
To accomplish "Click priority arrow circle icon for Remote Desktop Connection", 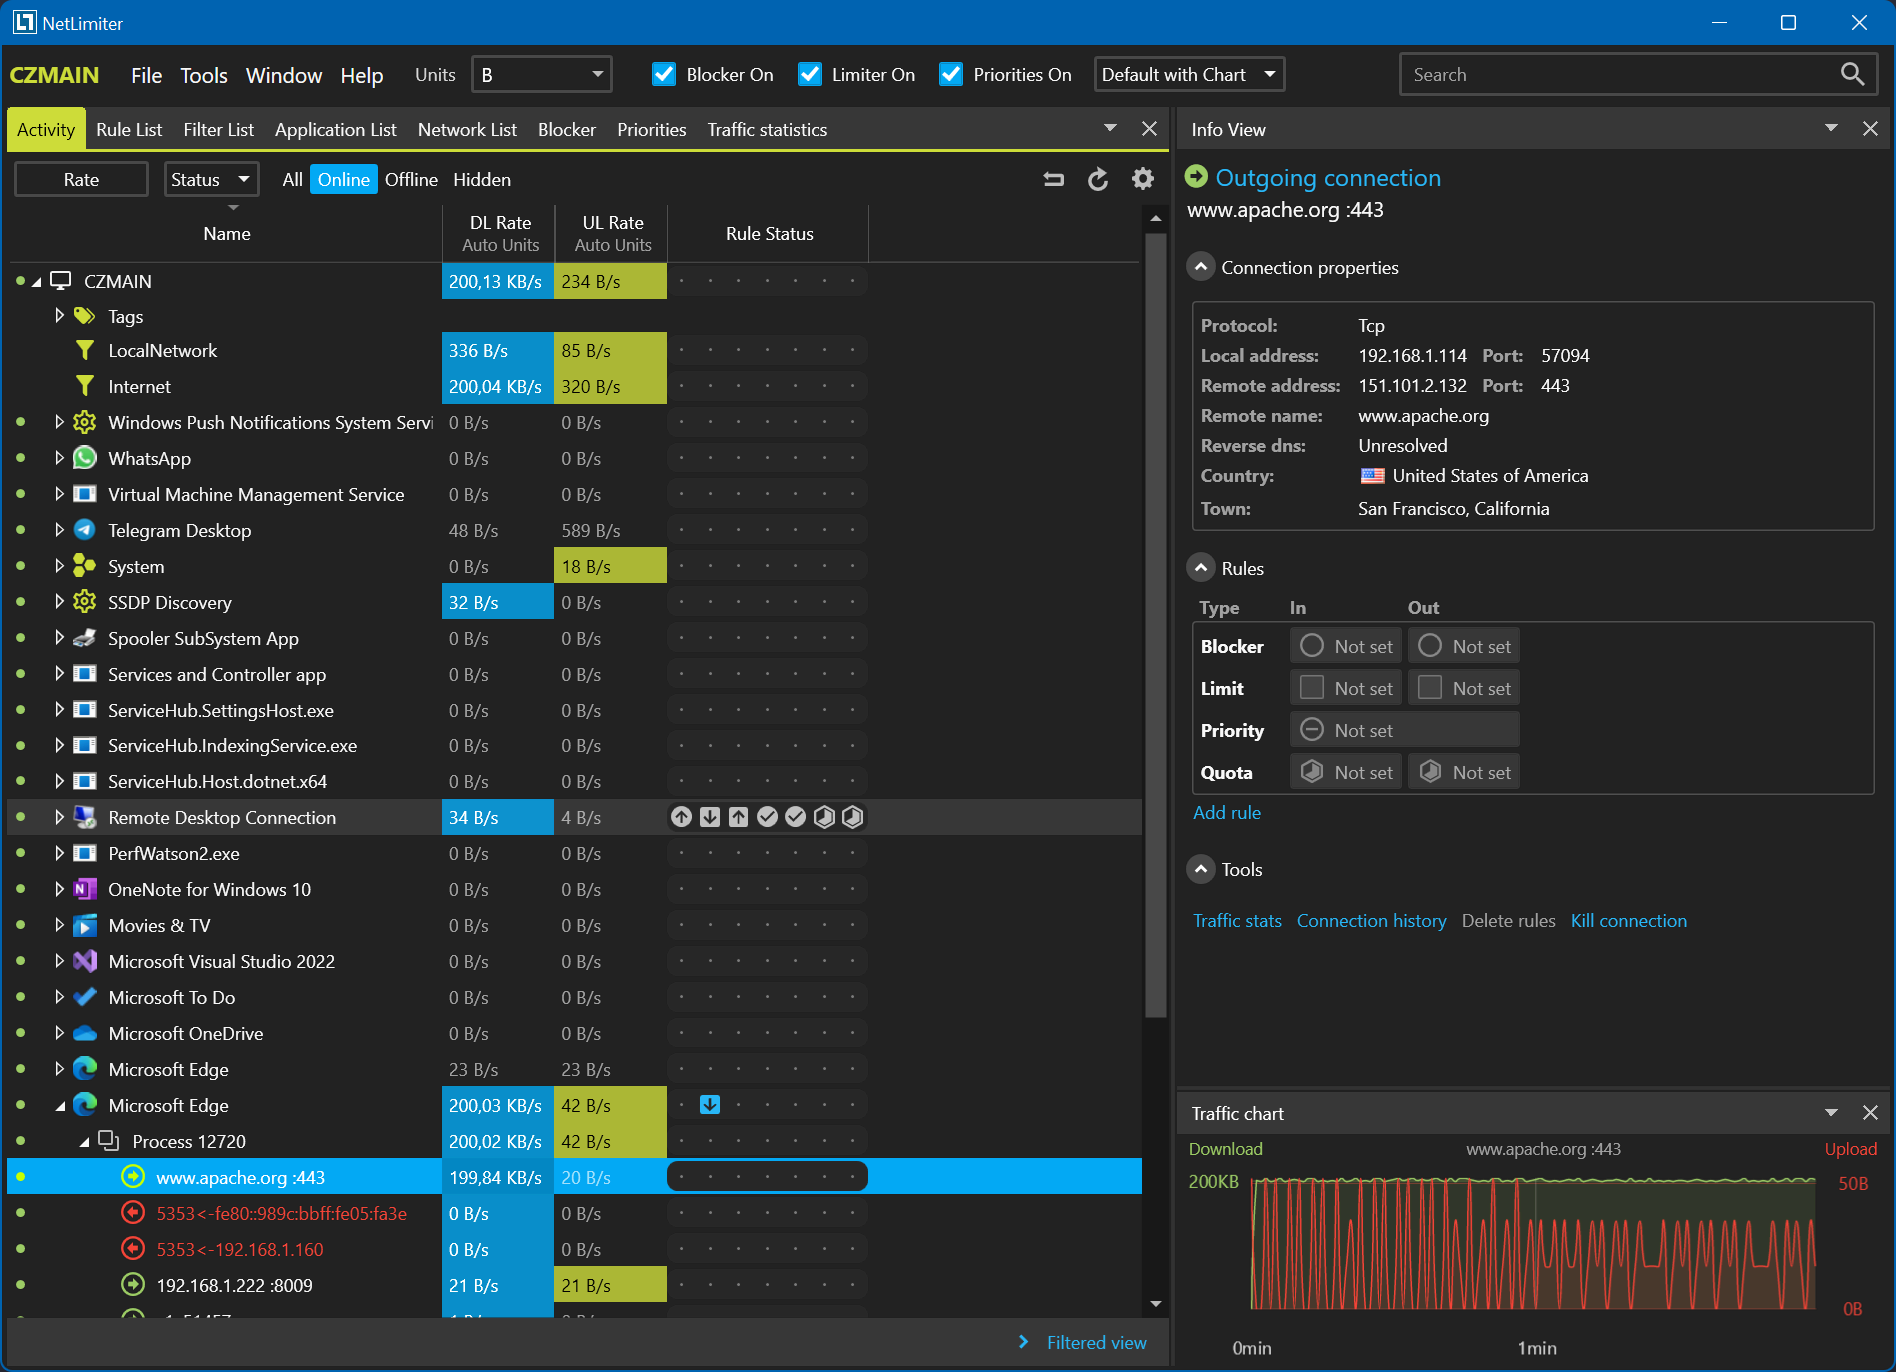I will (x=682, y=817).
